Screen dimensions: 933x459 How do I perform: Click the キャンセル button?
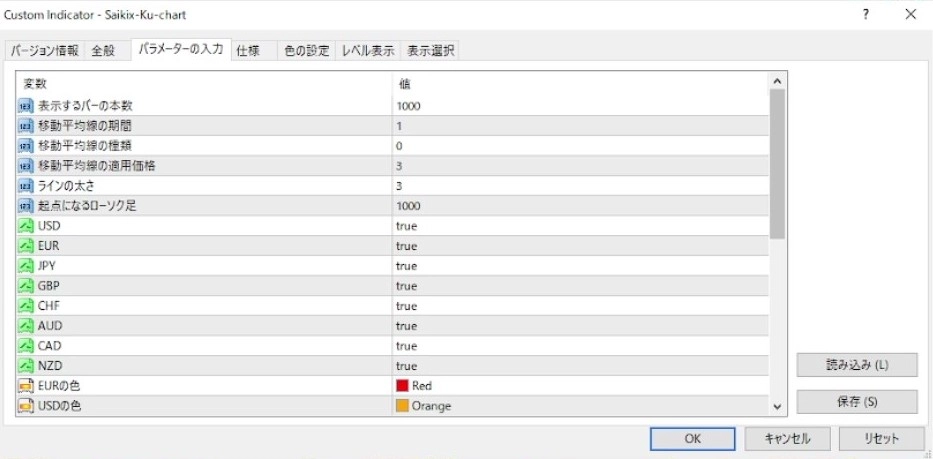(x=787, y=439)
